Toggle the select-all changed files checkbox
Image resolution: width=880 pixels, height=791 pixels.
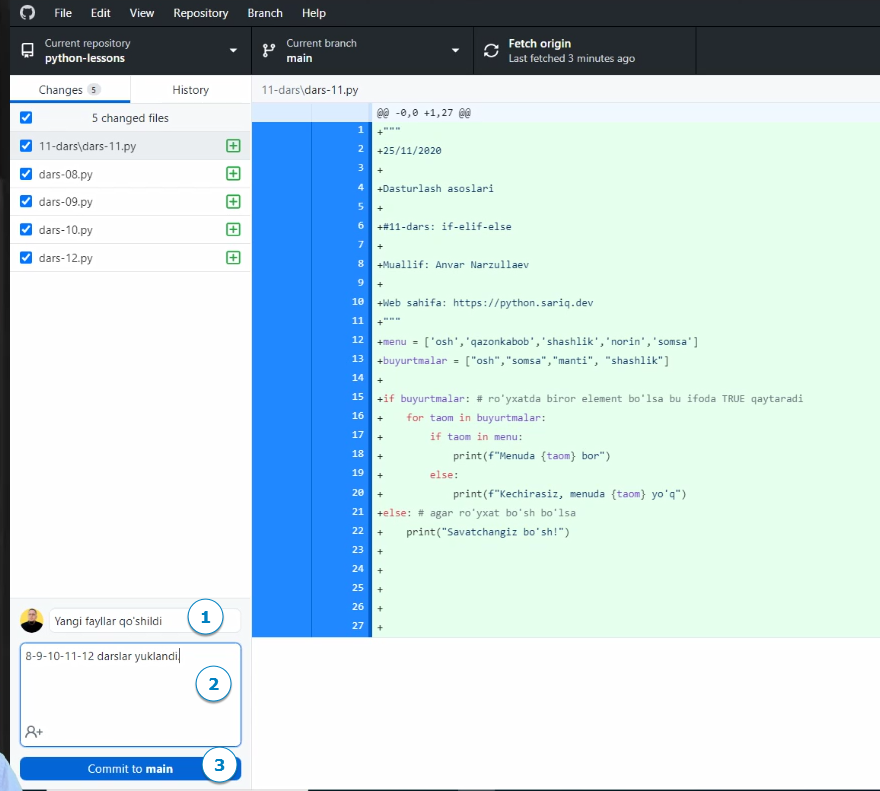26,118
